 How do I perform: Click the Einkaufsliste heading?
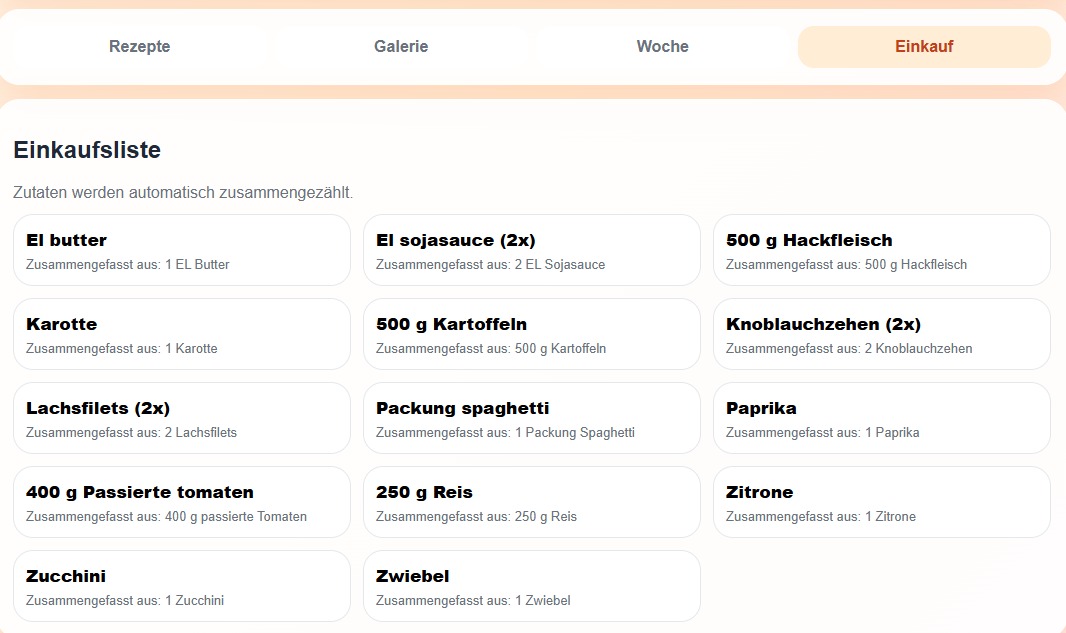87,150
